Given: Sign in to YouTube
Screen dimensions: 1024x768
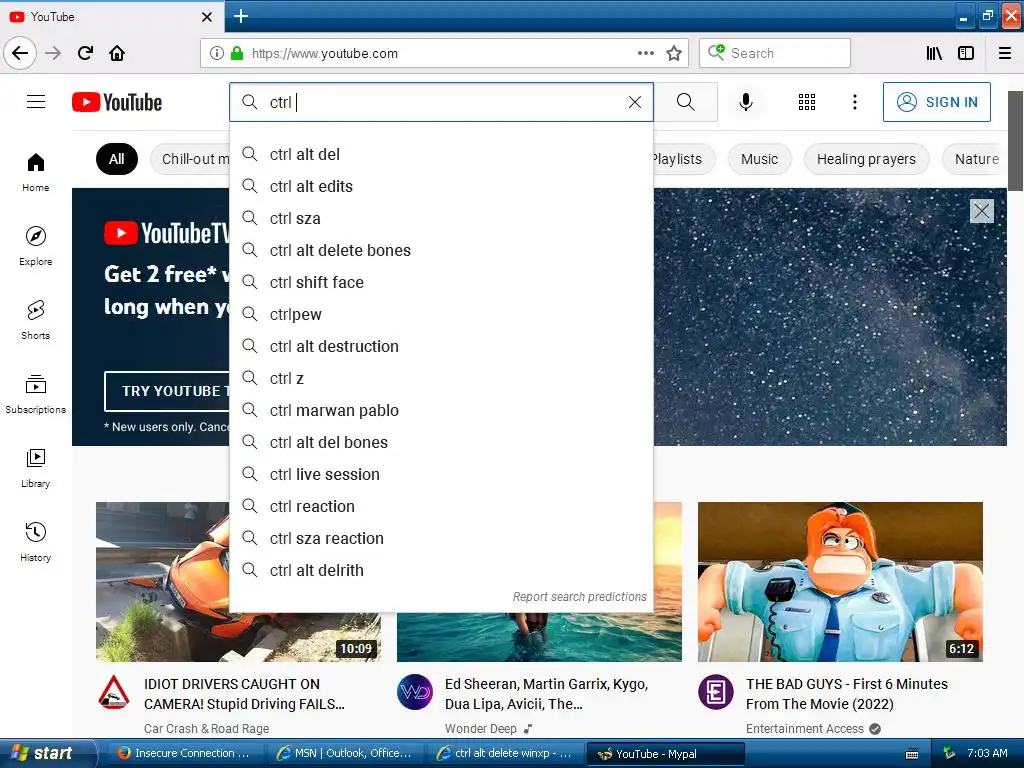Looking at the screenshot, I should coord(936,102).
